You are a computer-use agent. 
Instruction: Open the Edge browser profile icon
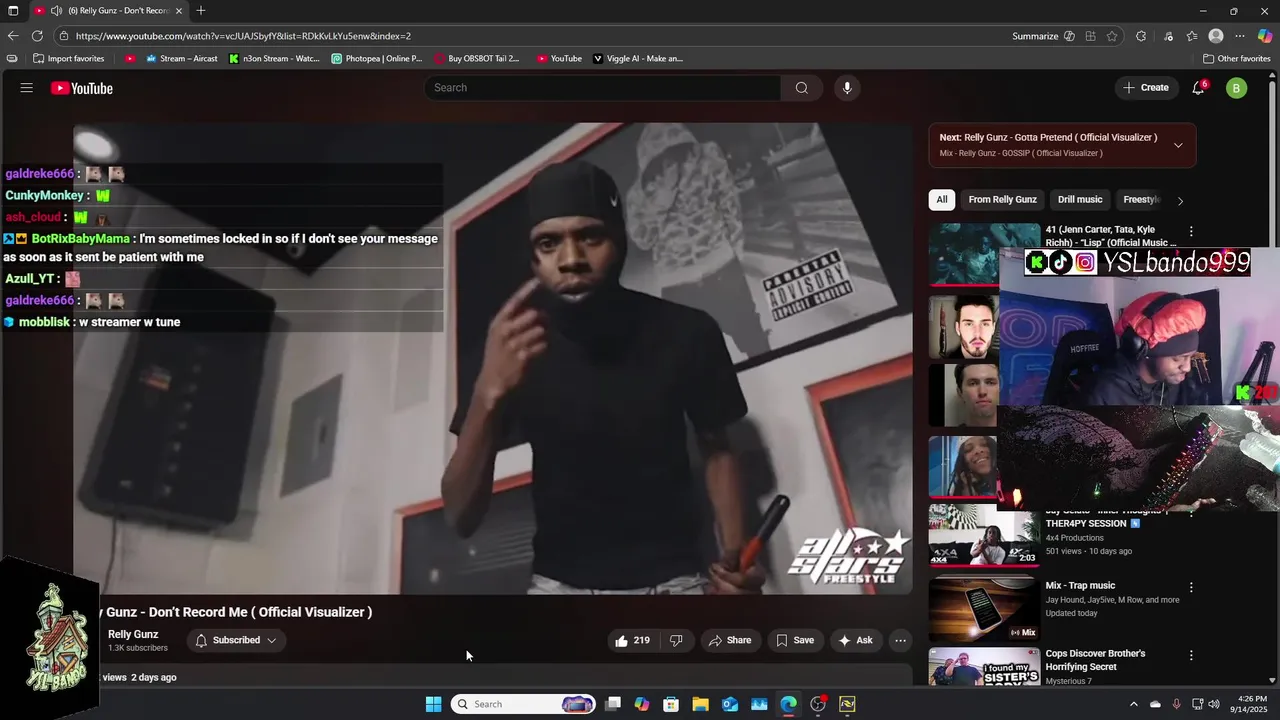click(x=1216, y=36)
